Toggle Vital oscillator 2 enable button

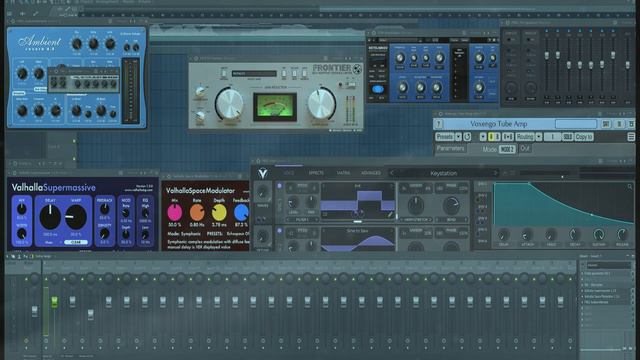point(280,231)
